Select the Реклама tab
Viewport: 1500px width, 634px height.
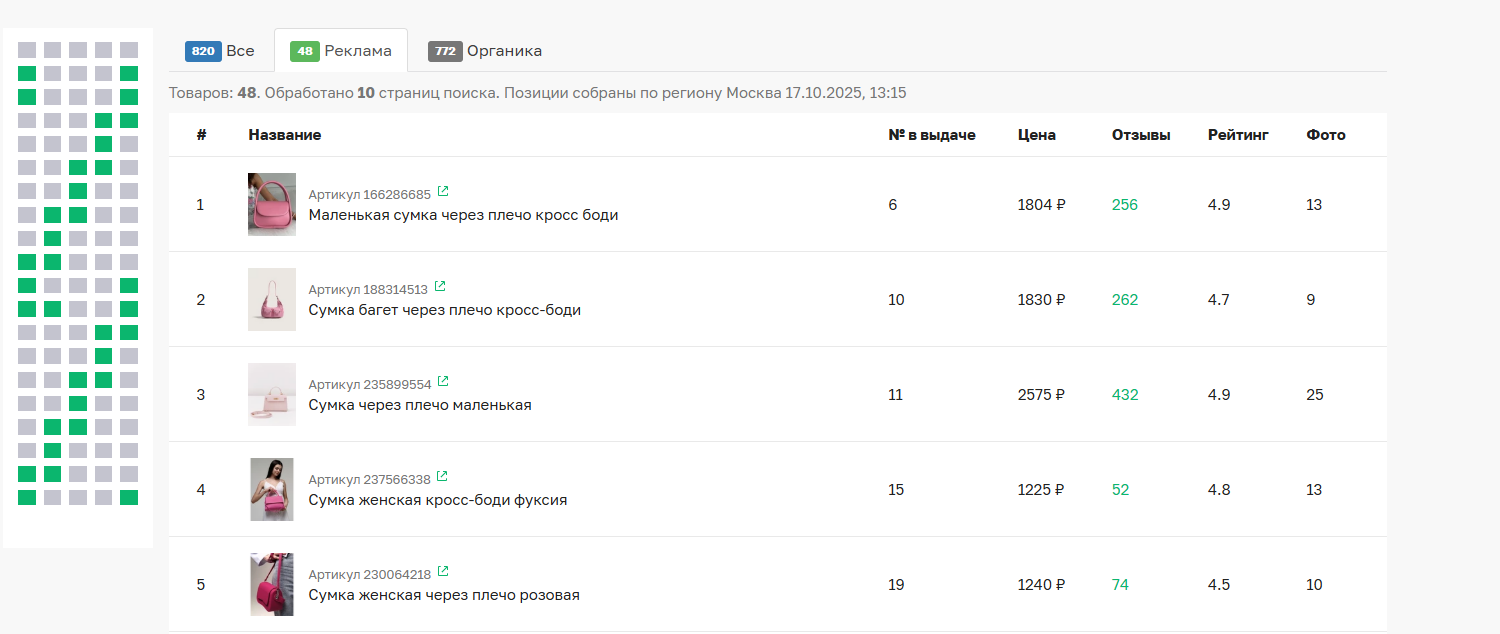[341, 51]
